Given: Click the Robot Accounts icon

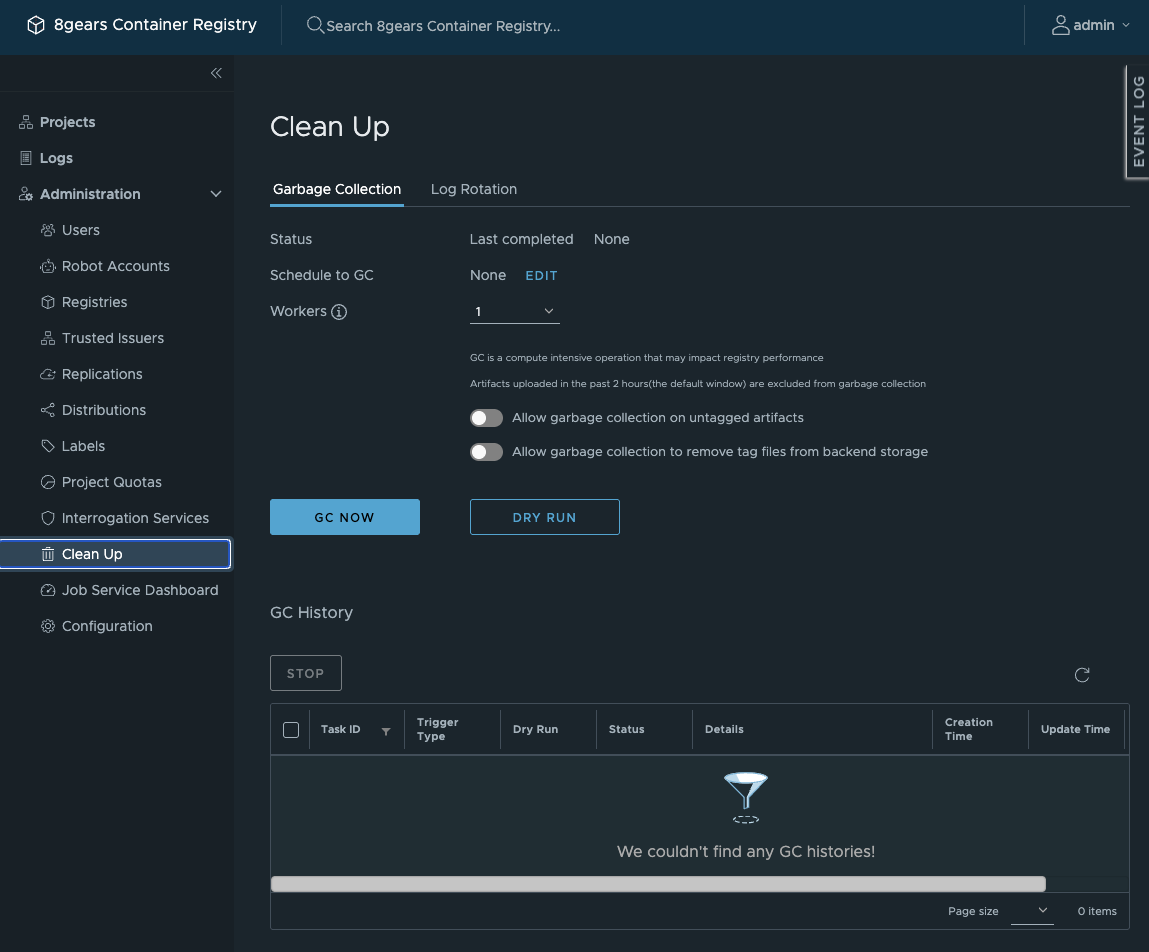Looking at the screenshot, I should (x=48, y=266).
